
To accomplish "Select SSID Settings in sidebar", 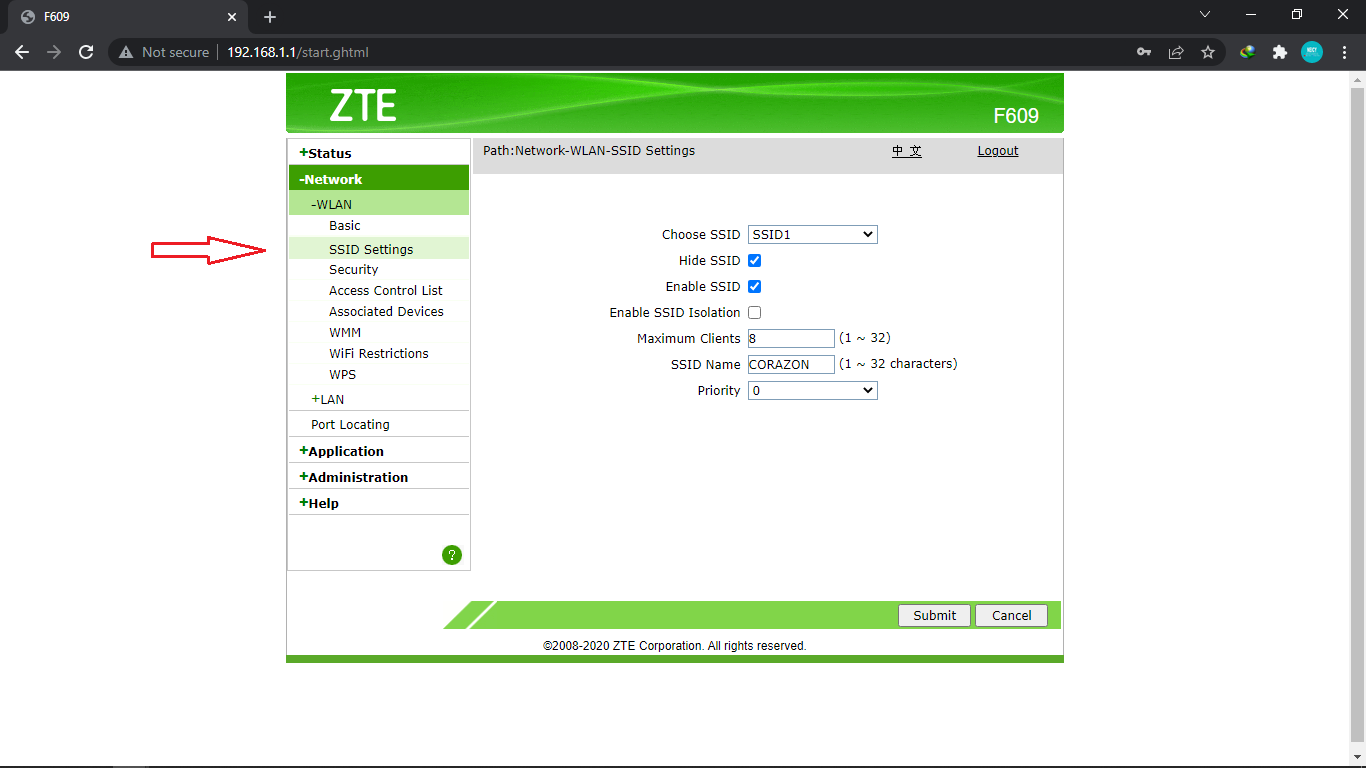I will (371, 249).
